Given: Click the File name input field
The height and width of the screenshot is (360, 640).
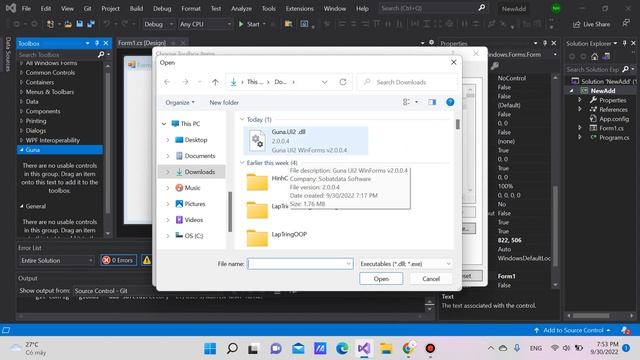Looking at the screenshot, I should pyautogui.click(x=300, y=264).
